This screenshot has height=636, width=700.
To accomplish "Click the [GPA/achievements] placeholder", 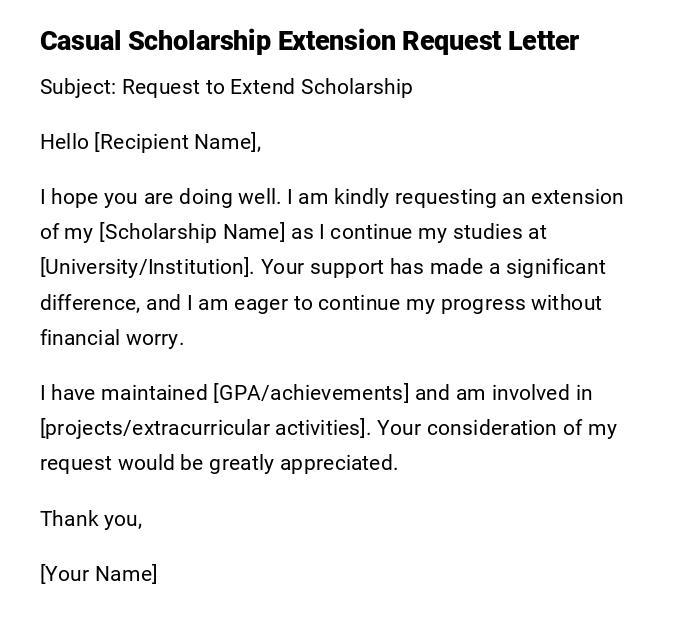I will coord(311,393).
